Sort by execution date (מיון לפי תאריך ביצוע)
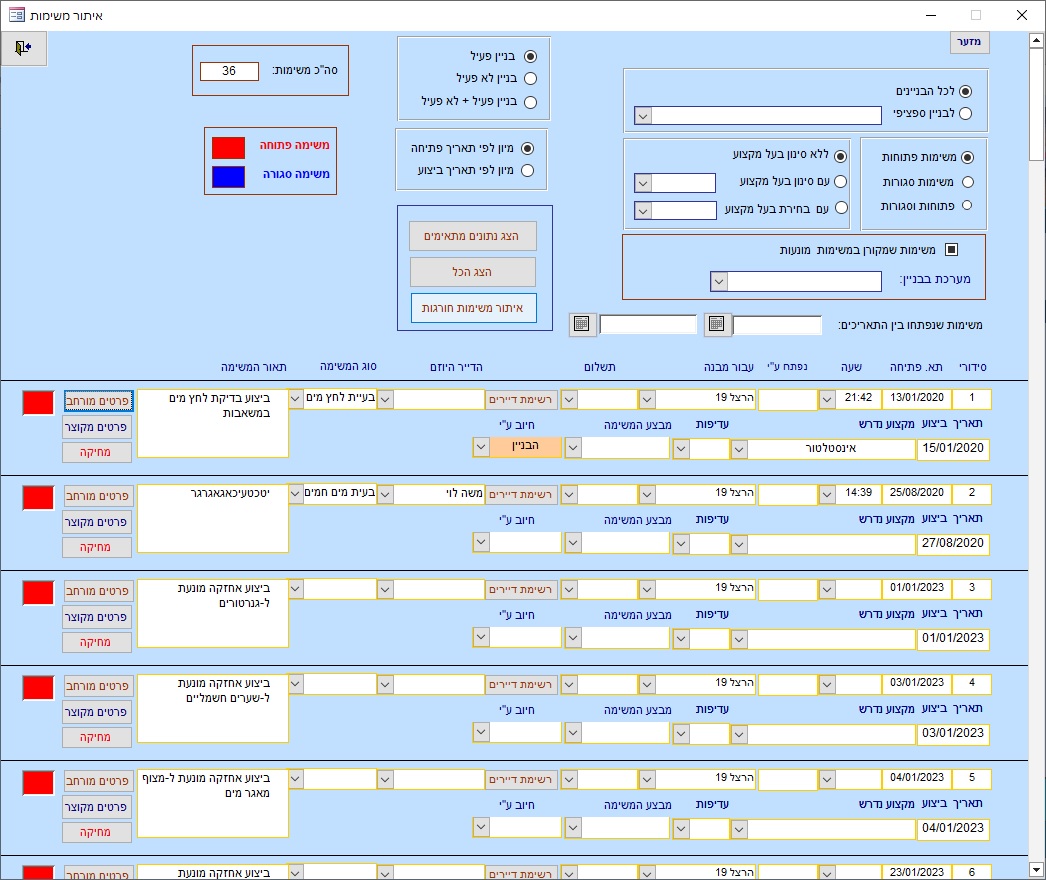This screenshot has height=880, width=1046. click(527, 171)
